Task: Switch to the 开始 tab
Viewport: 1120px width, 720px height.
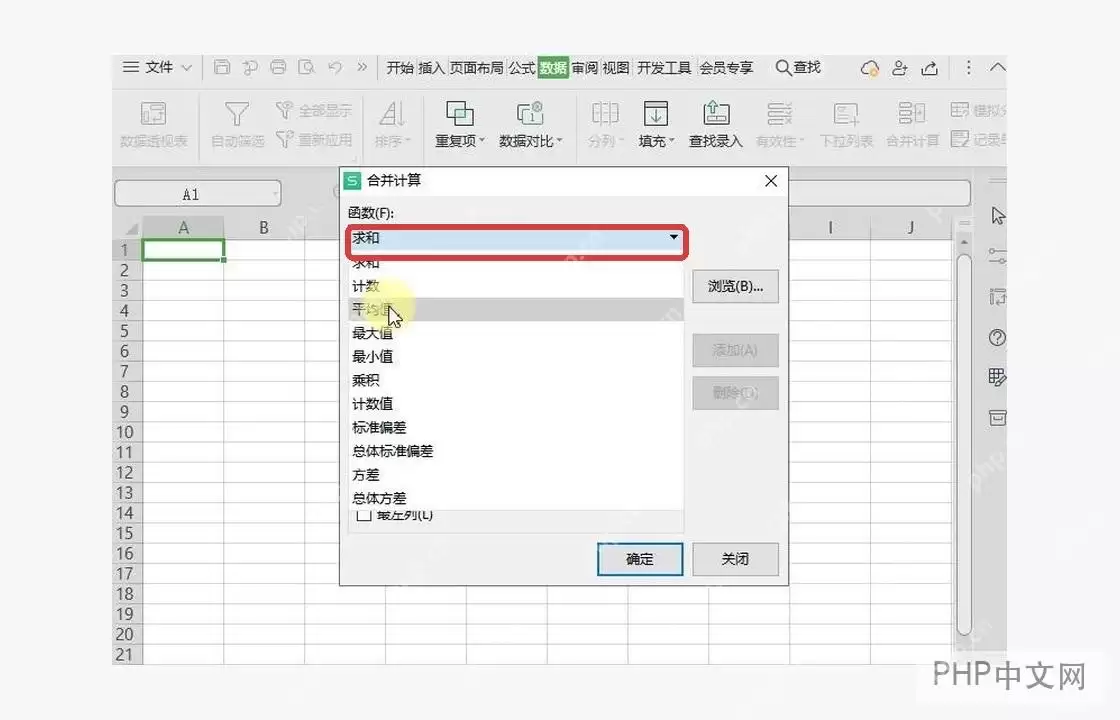Action: [400, 68]
